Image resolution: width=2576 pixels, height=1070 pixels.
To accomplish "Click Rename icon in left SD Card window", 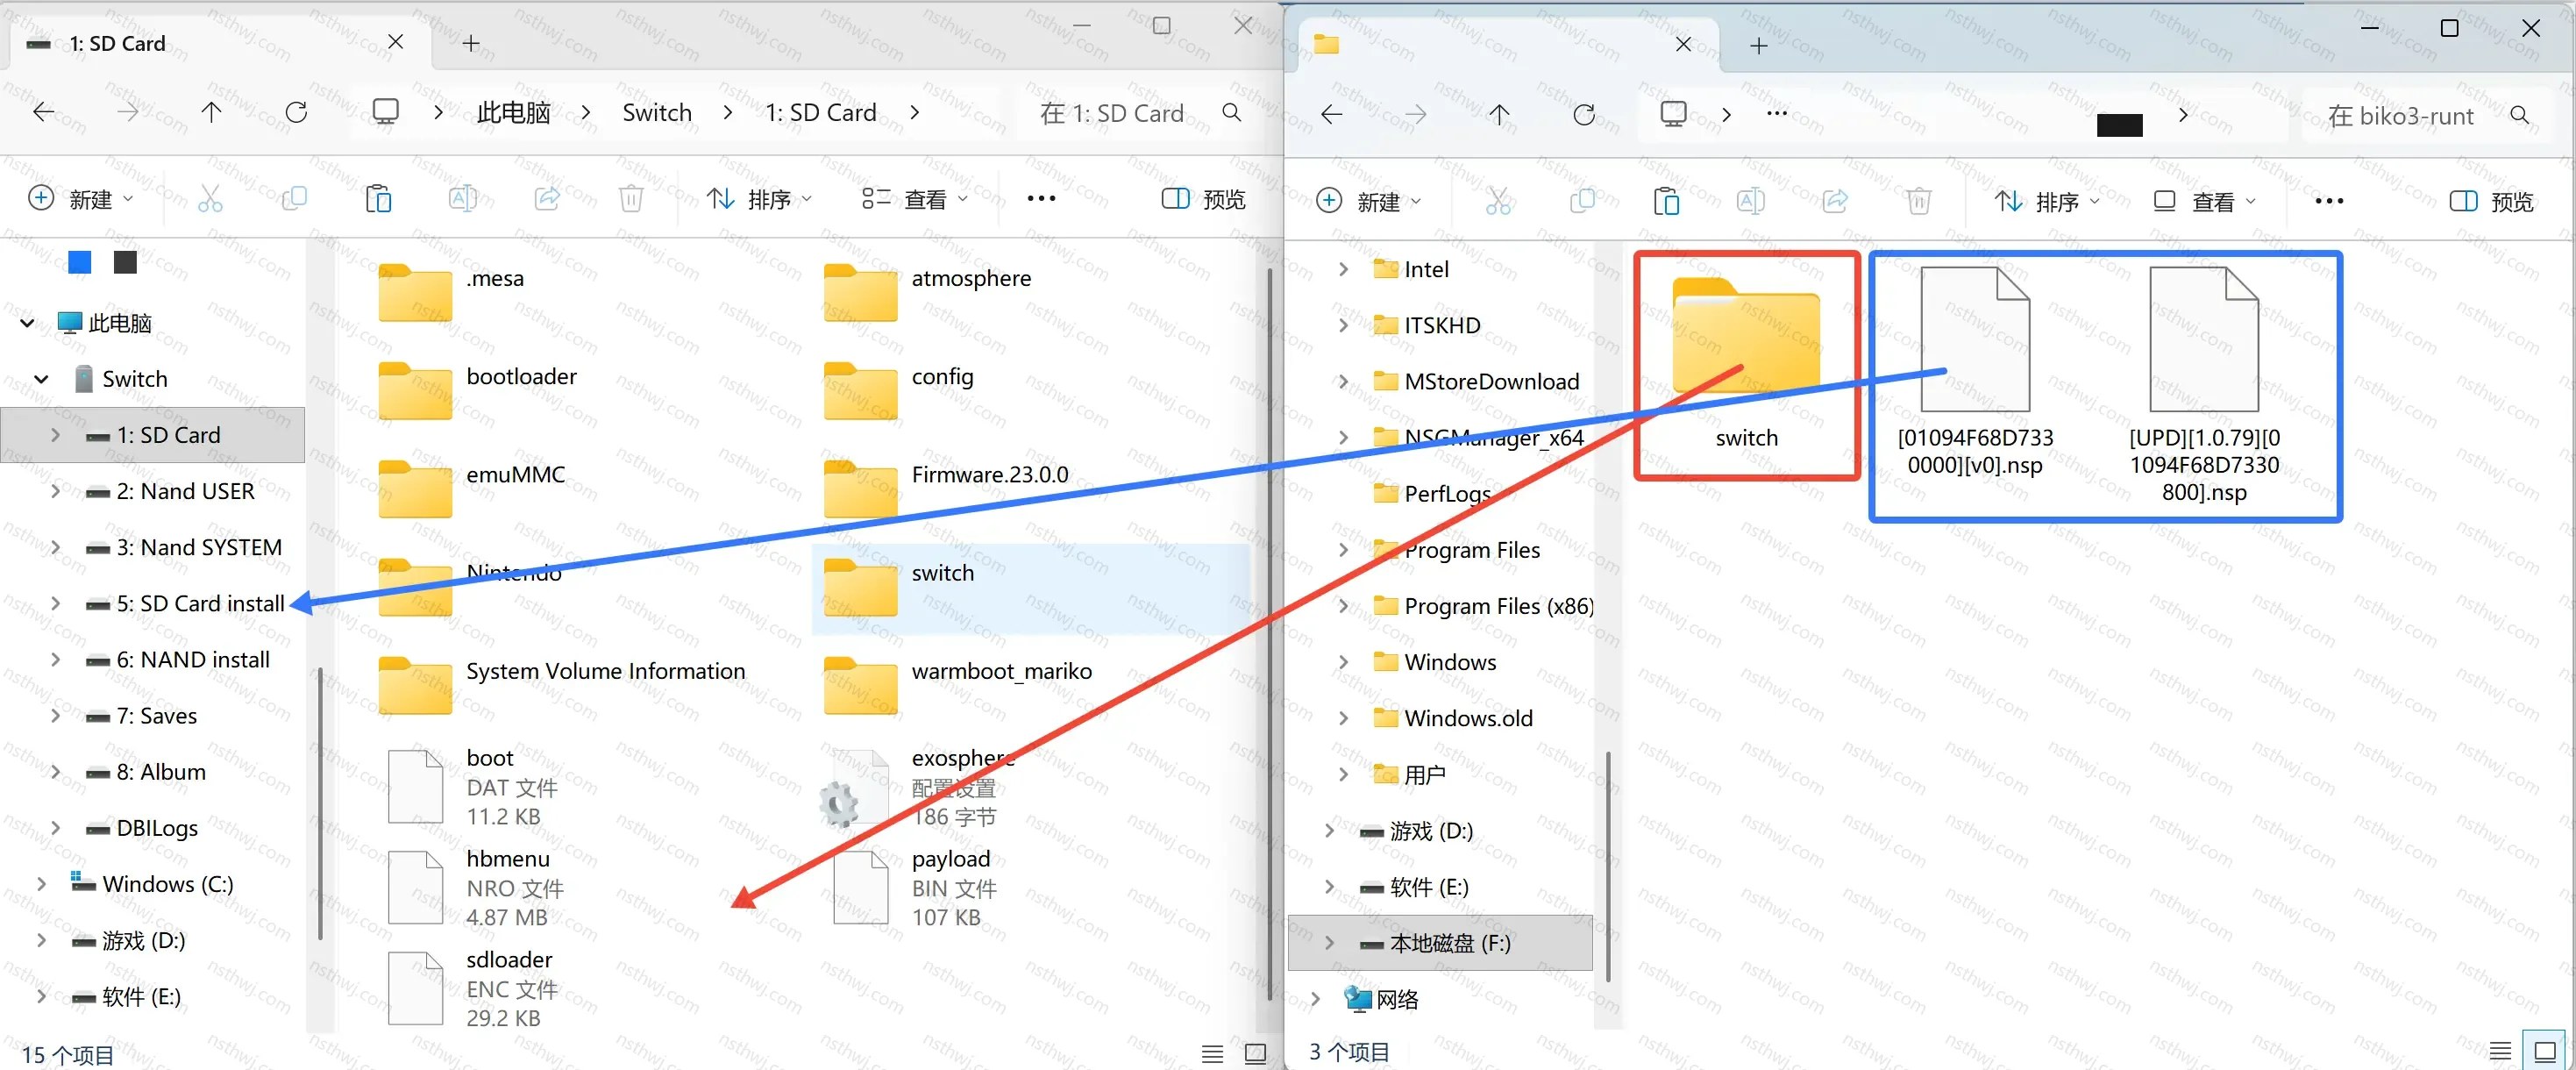I will point(462,198).
